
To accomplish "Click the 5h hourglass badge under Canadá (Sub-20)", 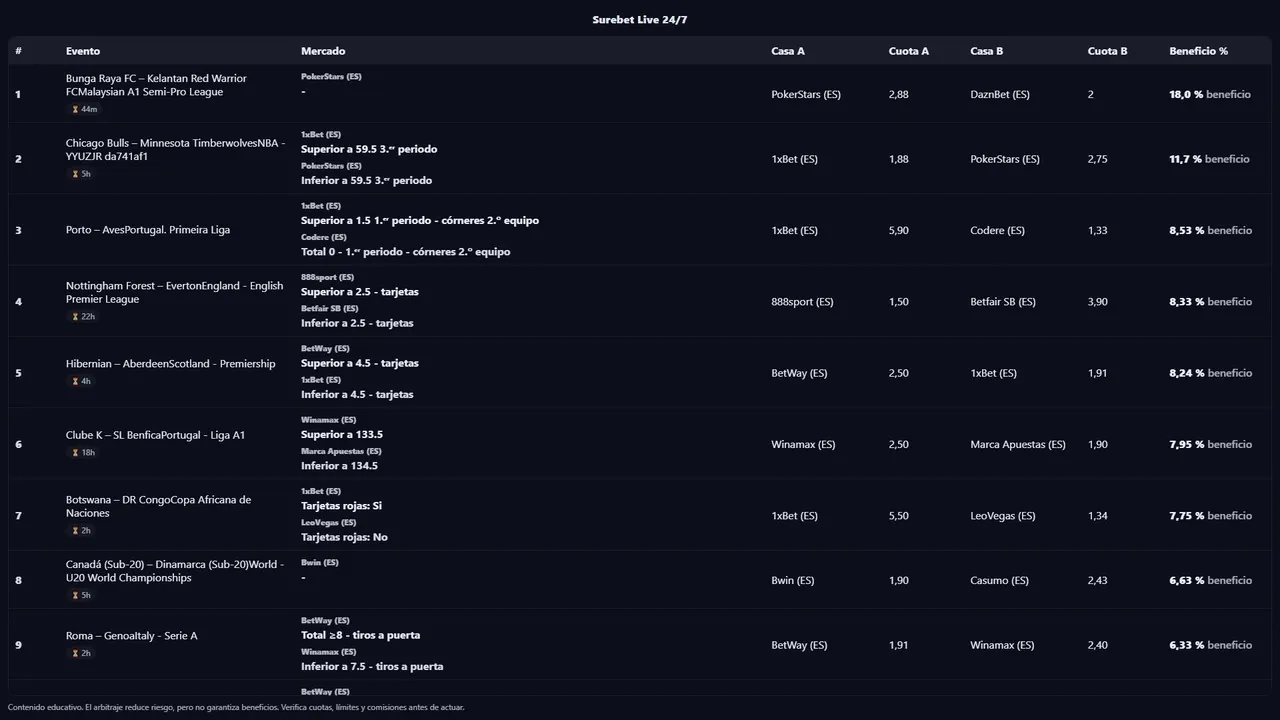I will click(x=81, y=595).
